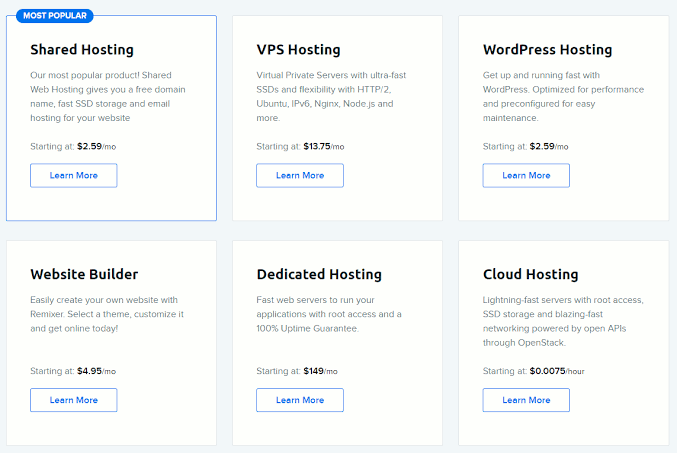Click Learn More under WordPress Hosting

point(526,175)
